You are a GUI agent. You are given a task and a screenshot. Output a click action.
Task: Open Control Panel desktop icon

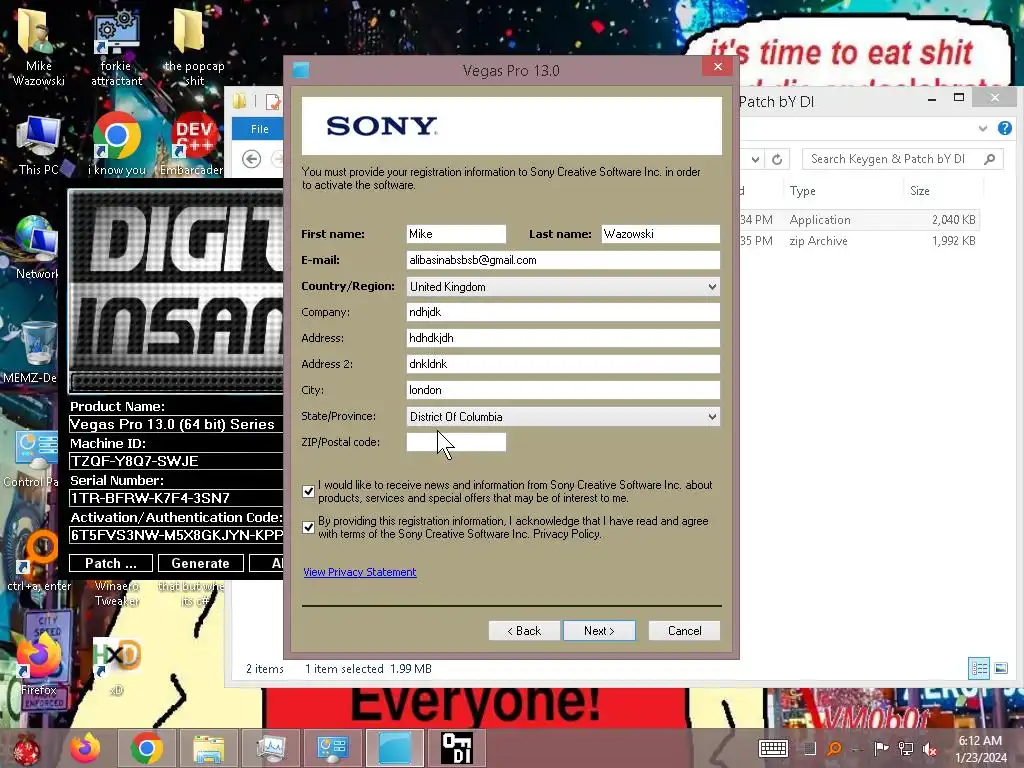click(x=31, y=457)
